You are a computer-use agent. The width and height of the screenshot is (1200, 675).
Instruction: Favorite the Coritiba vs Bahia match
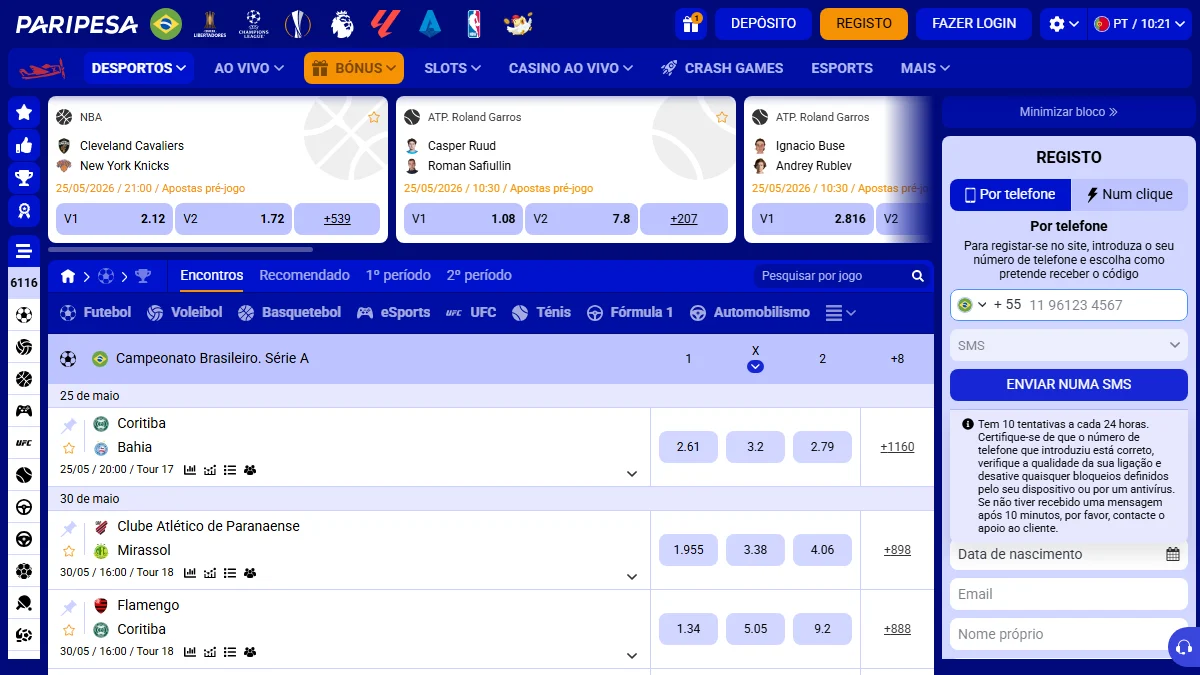69,448
